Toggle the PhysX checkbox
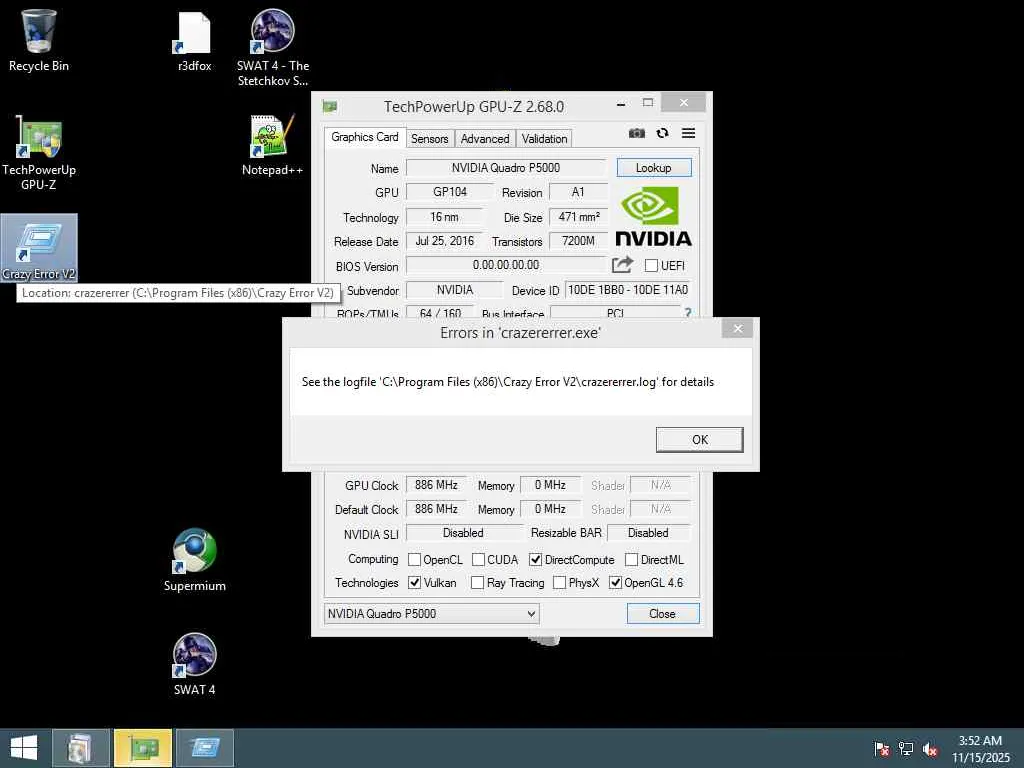Screen dimensions: 1024x768 pos(559,583)
